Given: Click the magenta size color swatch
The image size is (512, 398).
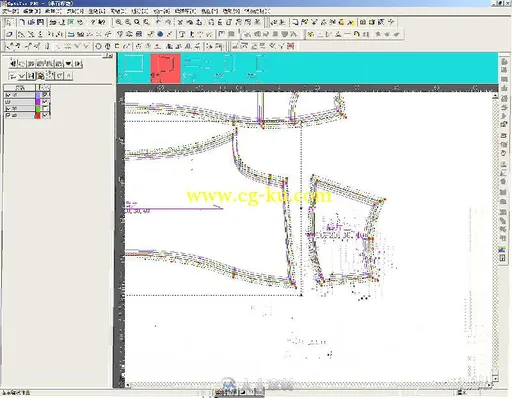Looking at the screenshot, I should [38, 102].
